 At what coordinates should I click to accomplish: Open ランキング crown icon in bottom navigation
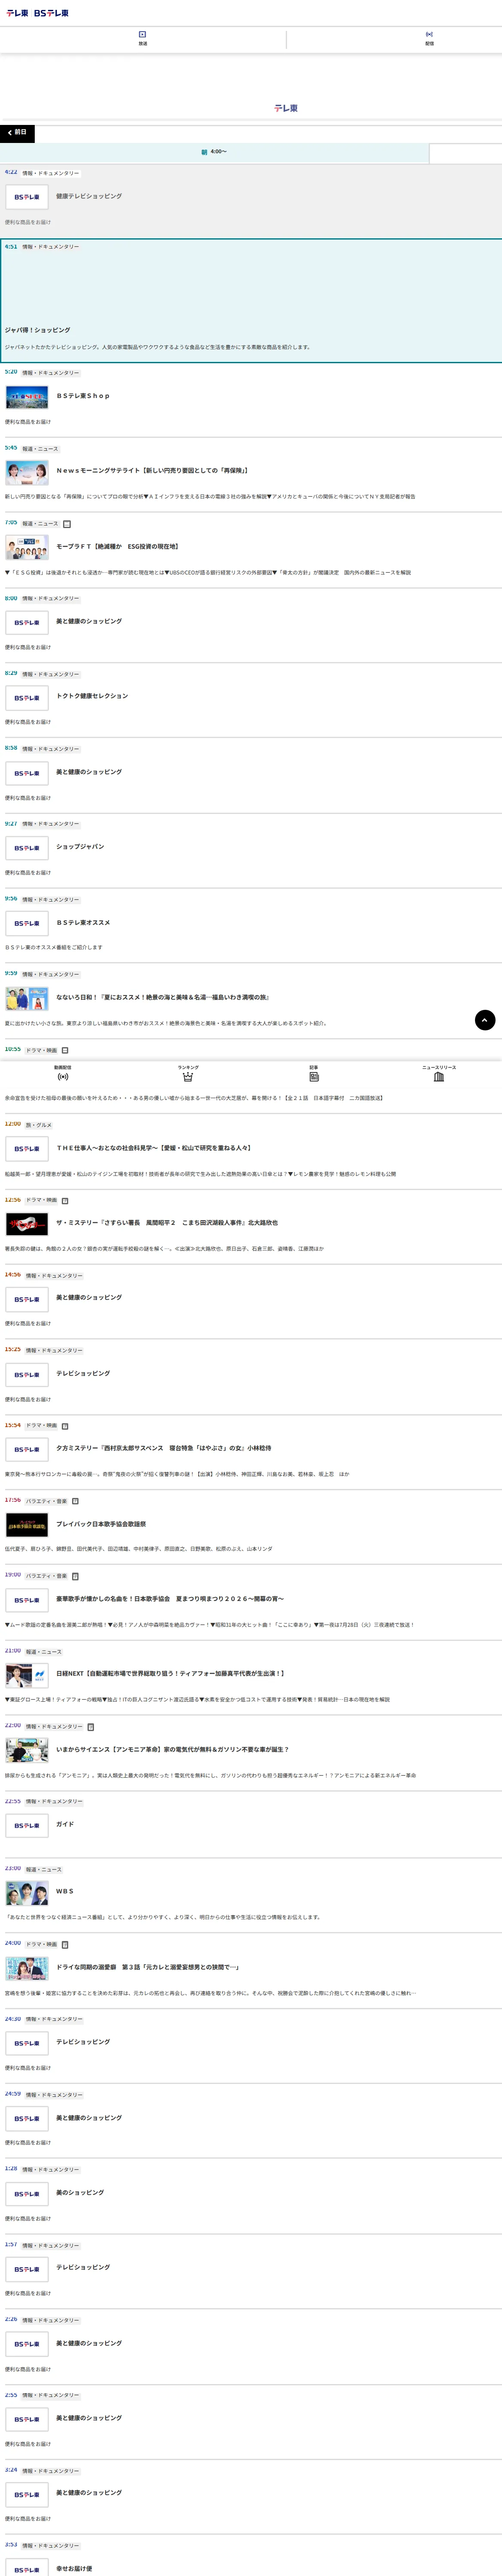point(188,1073)
